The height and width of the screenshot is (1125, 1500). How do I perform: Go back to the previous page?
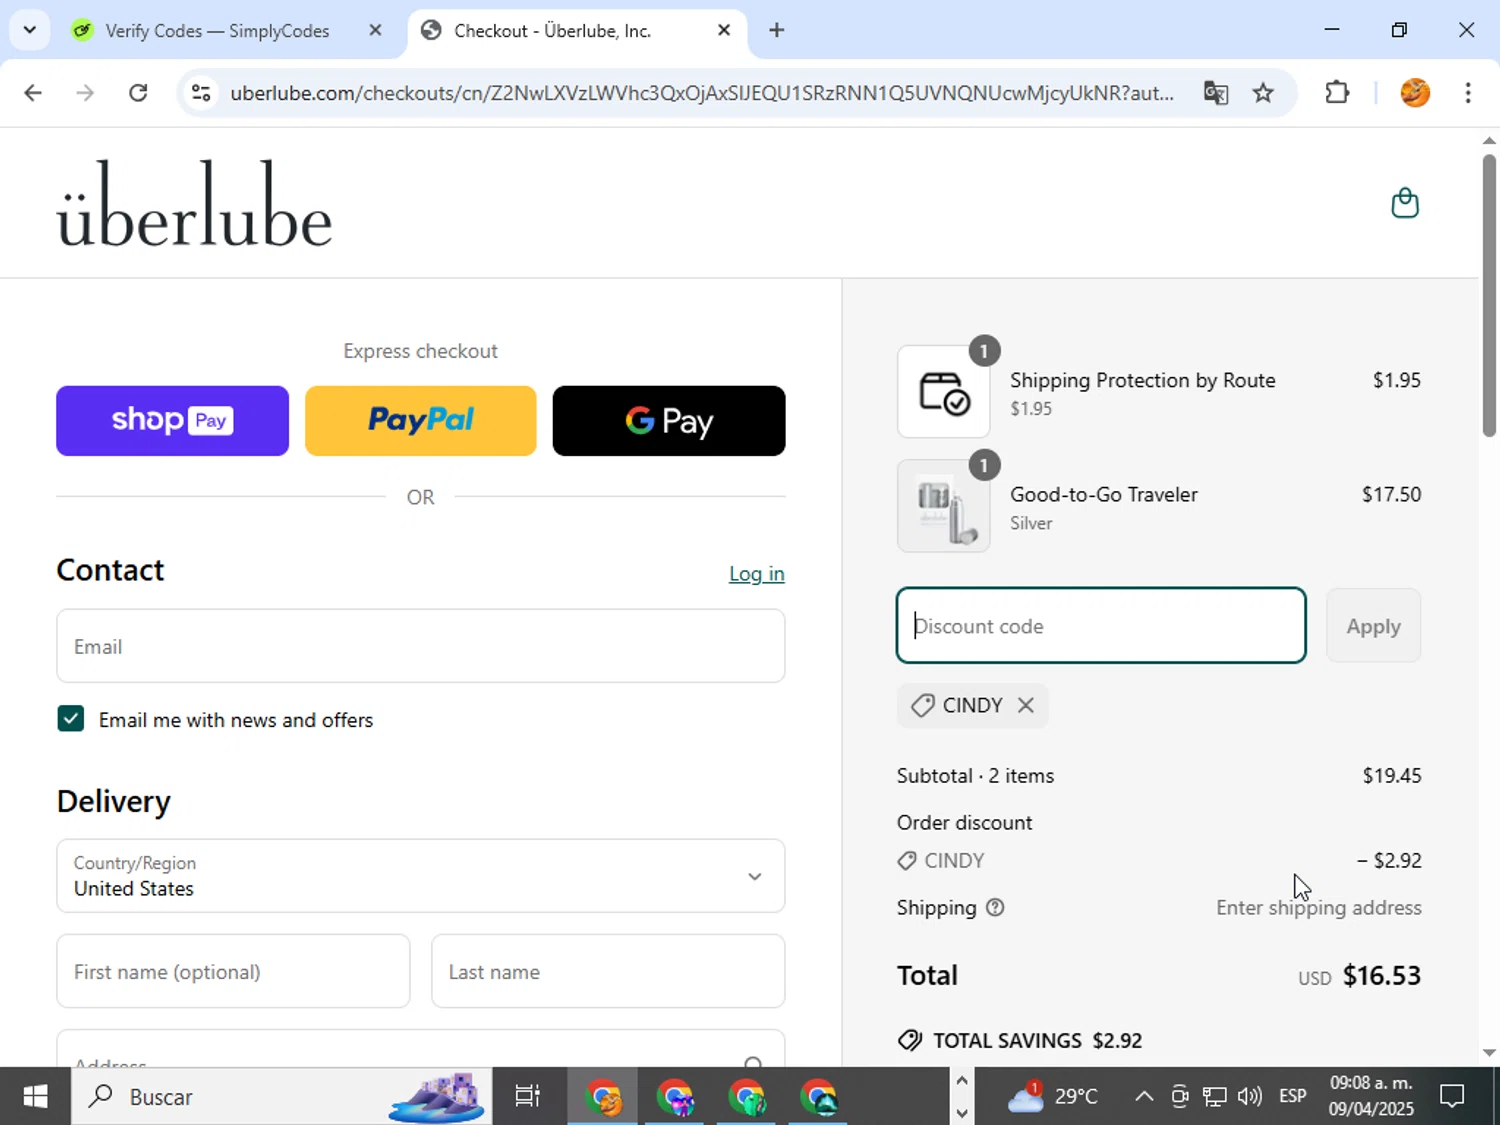coord(33,93)
